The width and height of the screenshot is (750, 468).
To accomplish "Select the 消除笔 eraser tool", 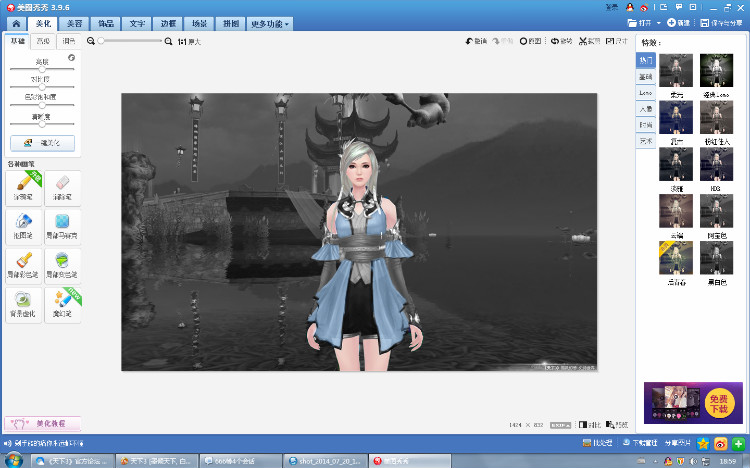I will (x=63, y=188).
